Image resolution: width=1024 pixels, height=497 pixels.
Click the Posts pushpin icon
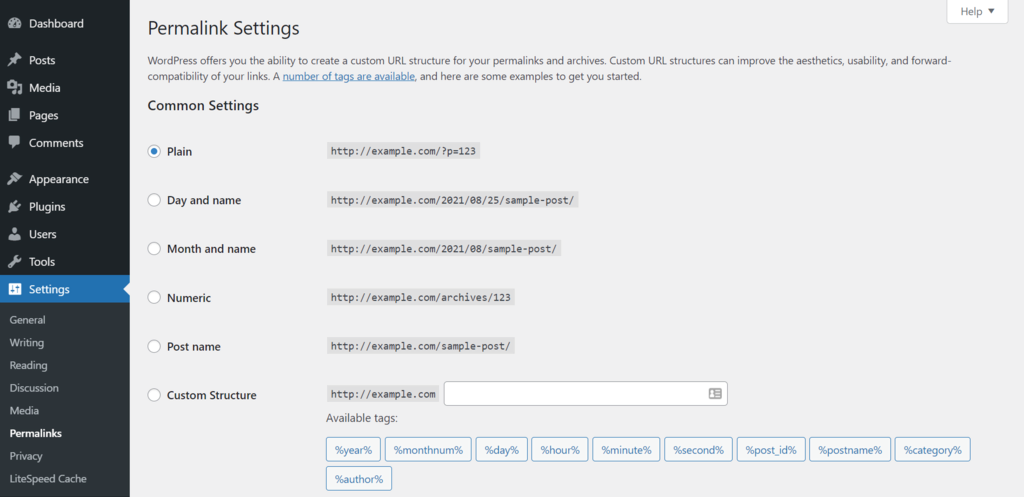click(15, 60)
